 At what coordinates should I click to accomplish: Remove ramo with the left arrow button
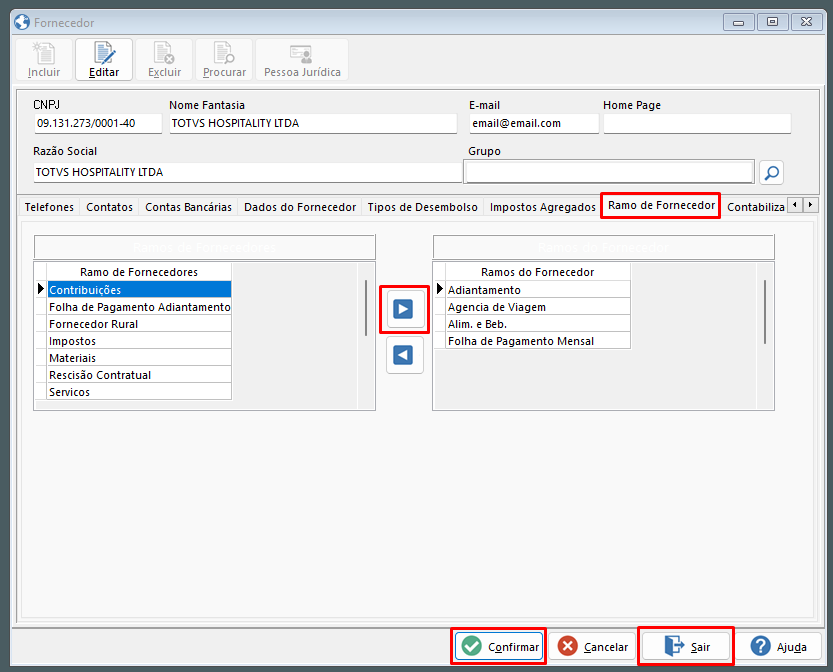403,355
